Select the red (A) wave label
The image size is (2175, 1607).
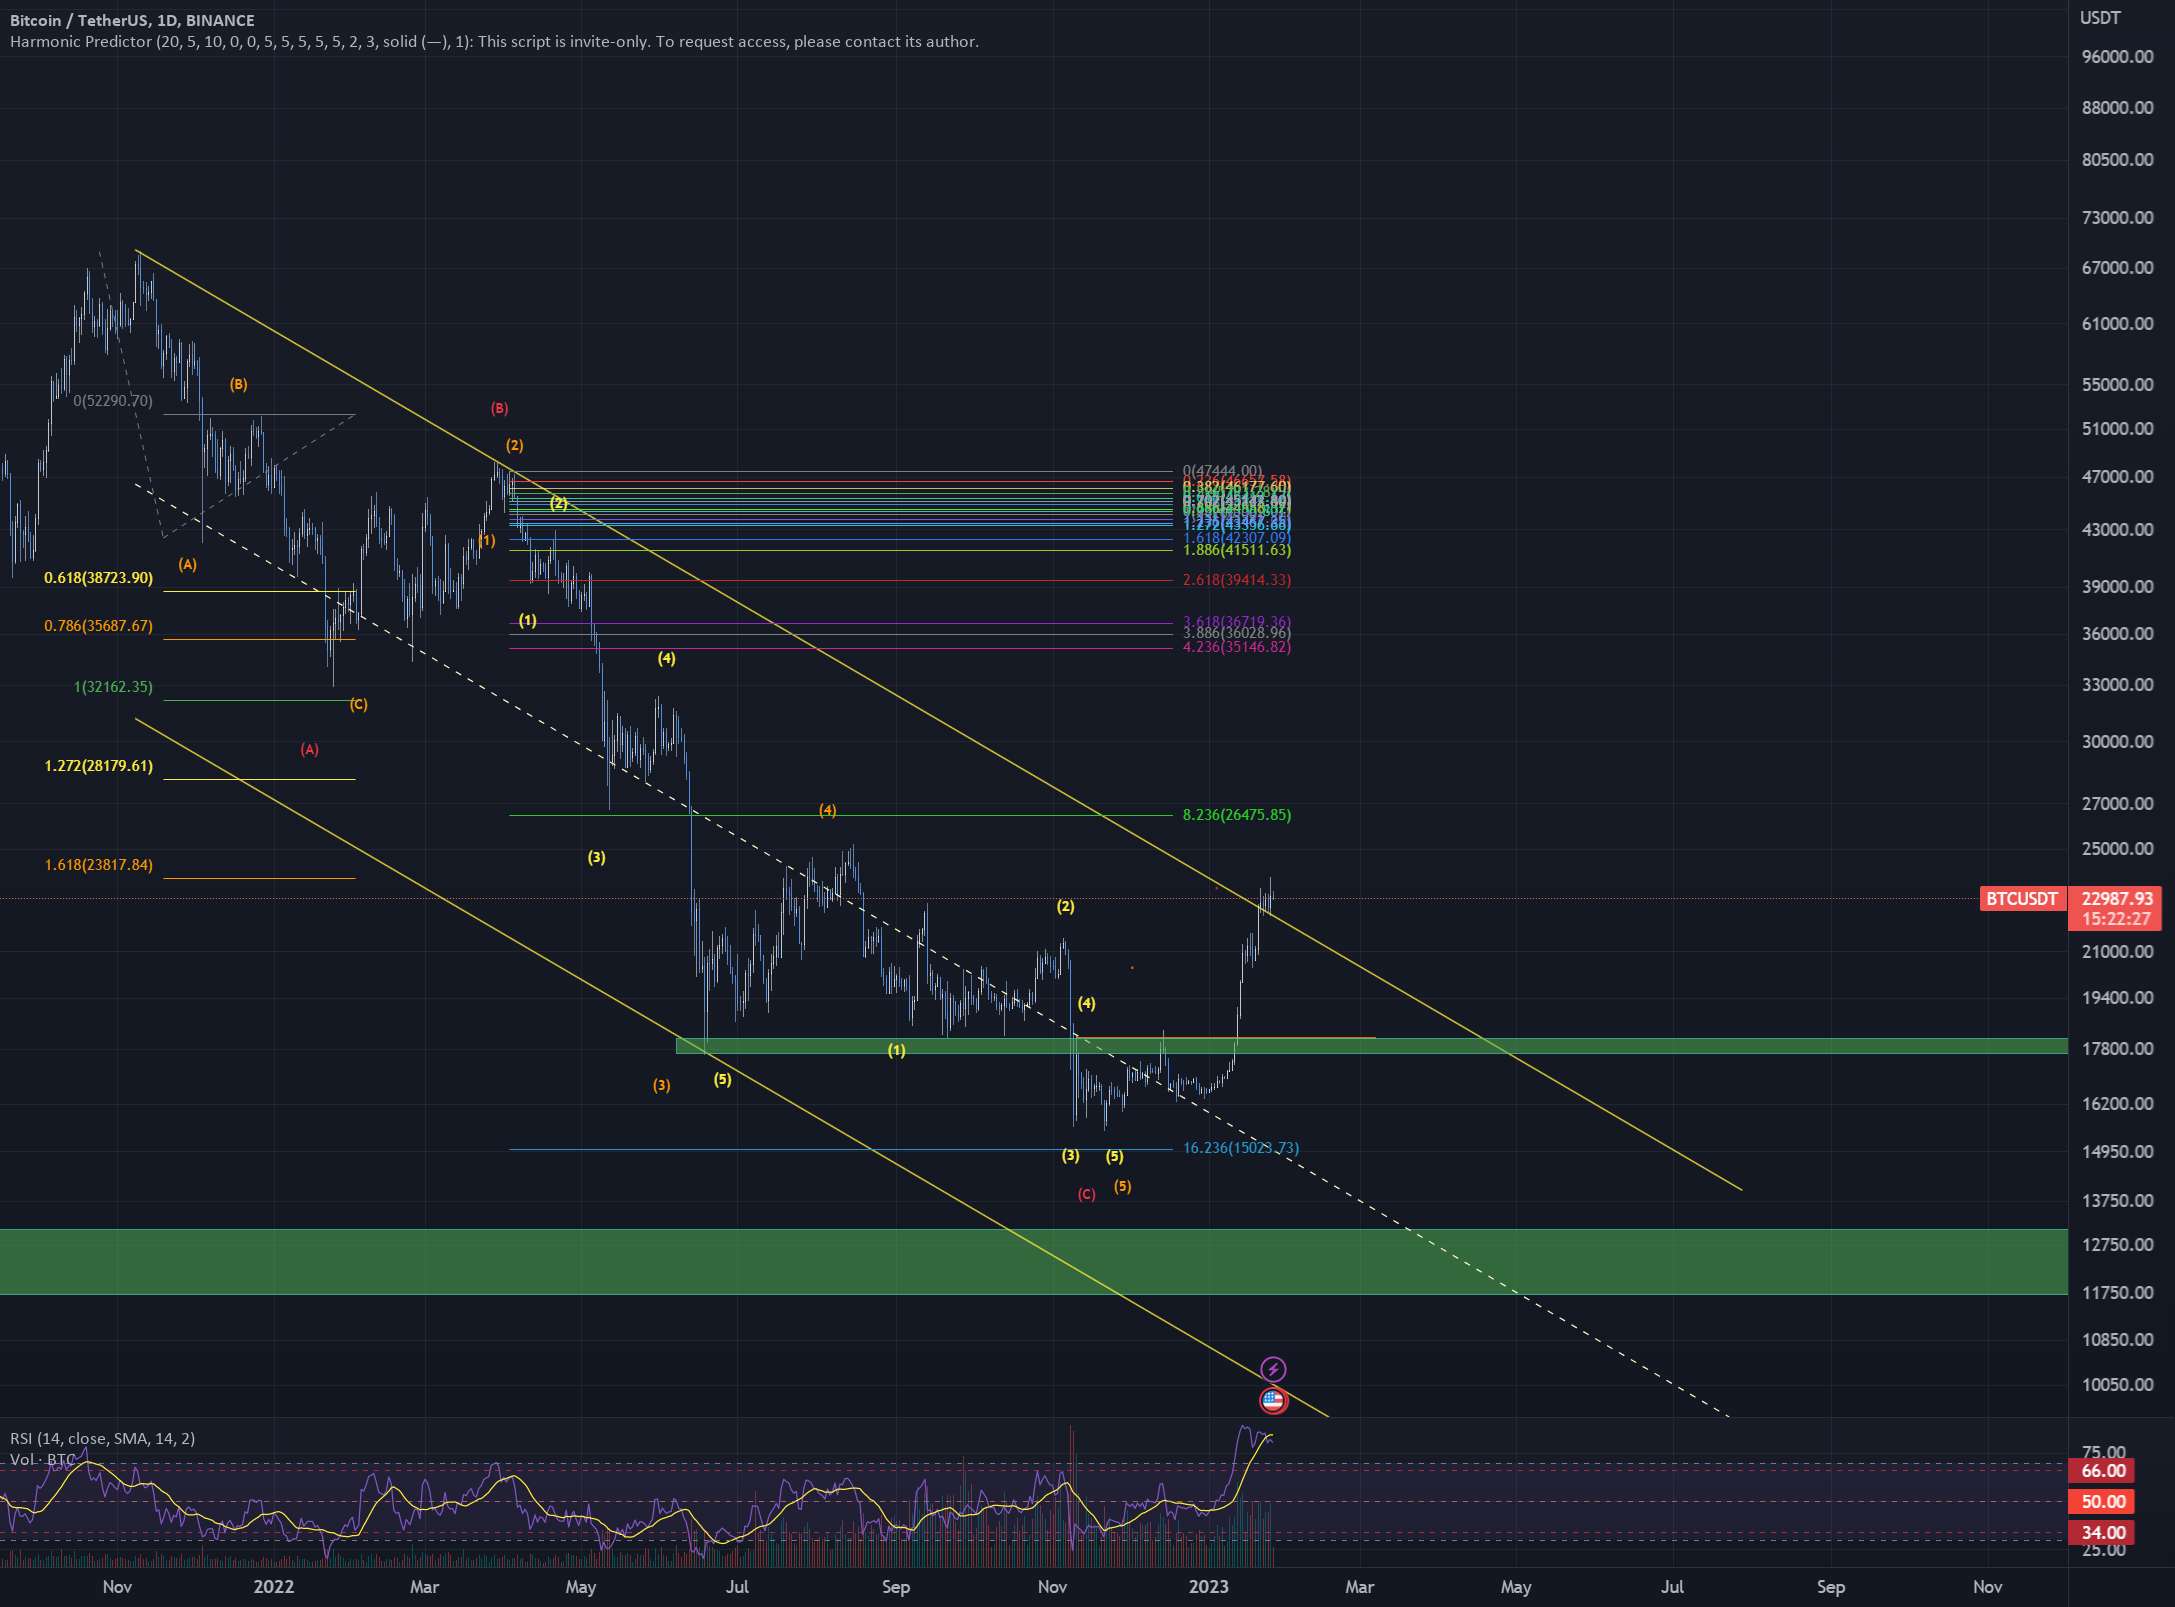click(310, 749)
